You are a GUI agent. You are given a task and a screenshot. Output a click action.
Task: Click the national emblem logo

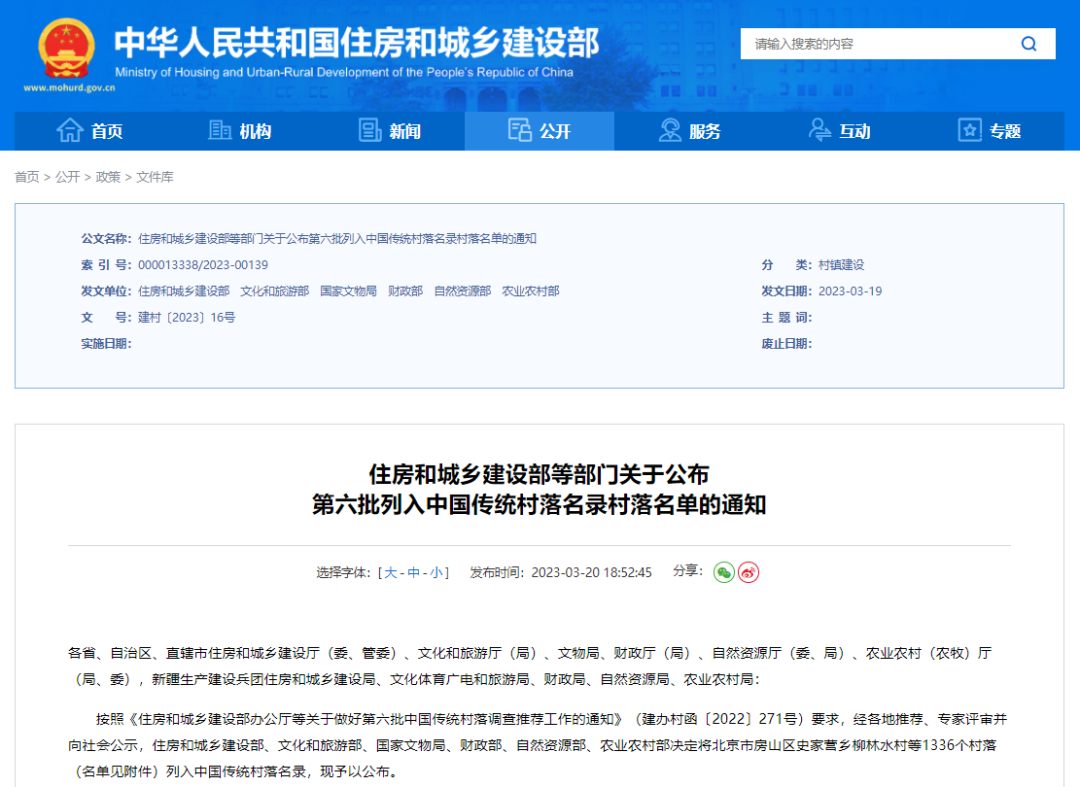[67, 48]
